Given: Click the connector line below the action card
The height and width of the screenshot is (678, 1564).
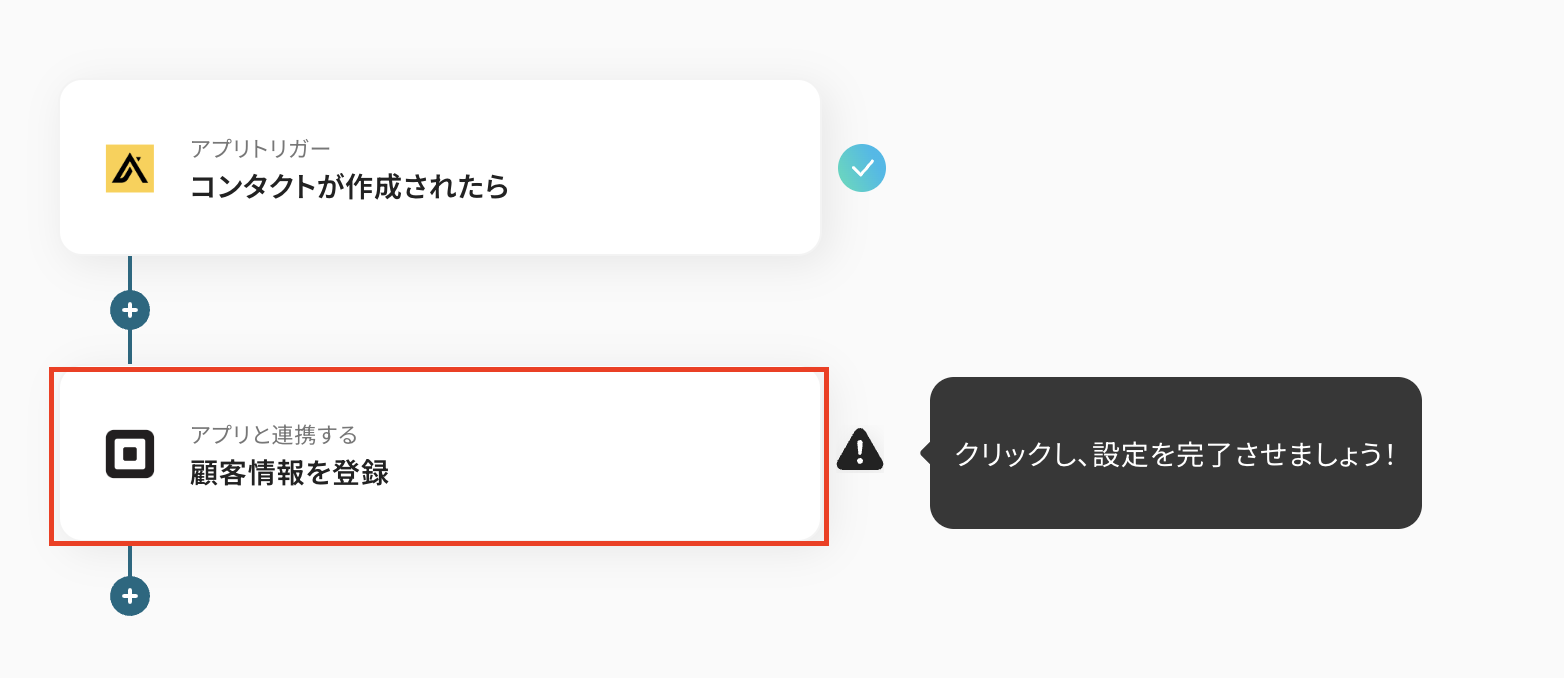Looking at the screenshot, I should [130, 560].
